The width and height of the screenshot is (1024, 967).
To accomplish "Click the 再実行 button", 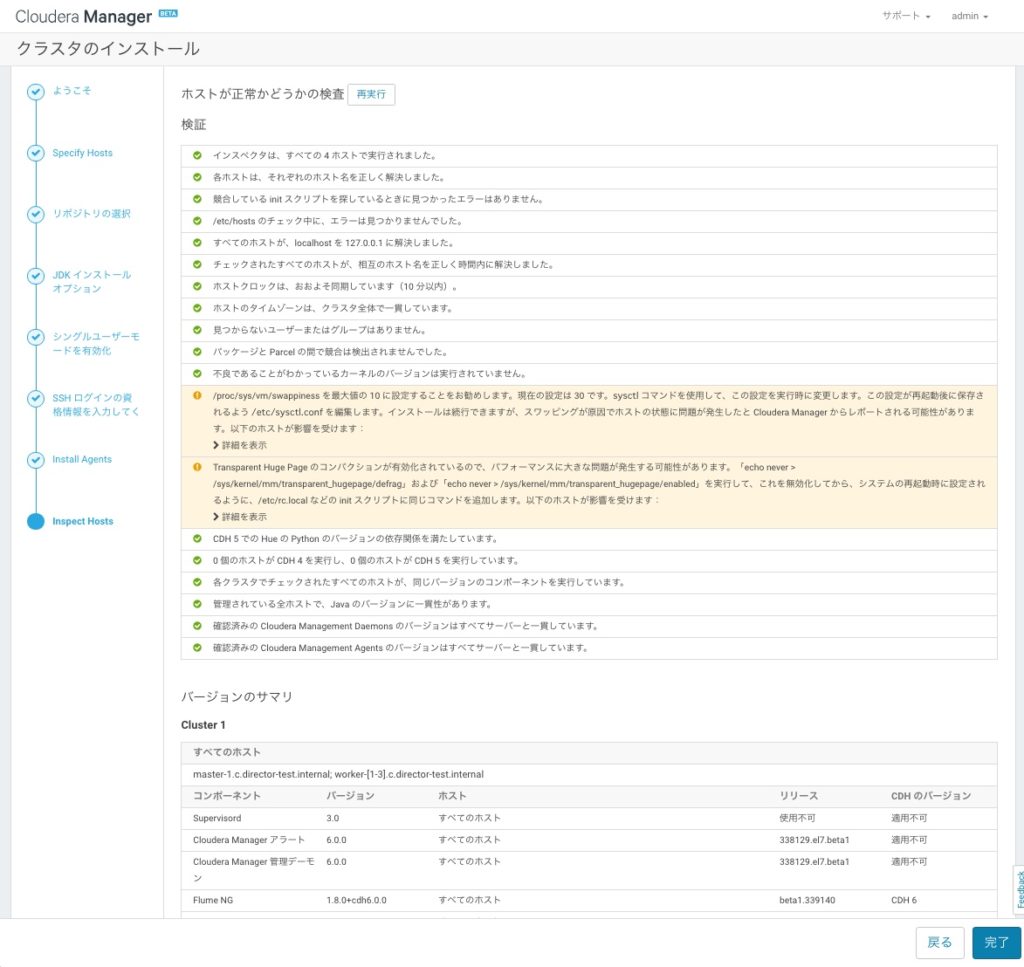I will [x=371, y=94].
